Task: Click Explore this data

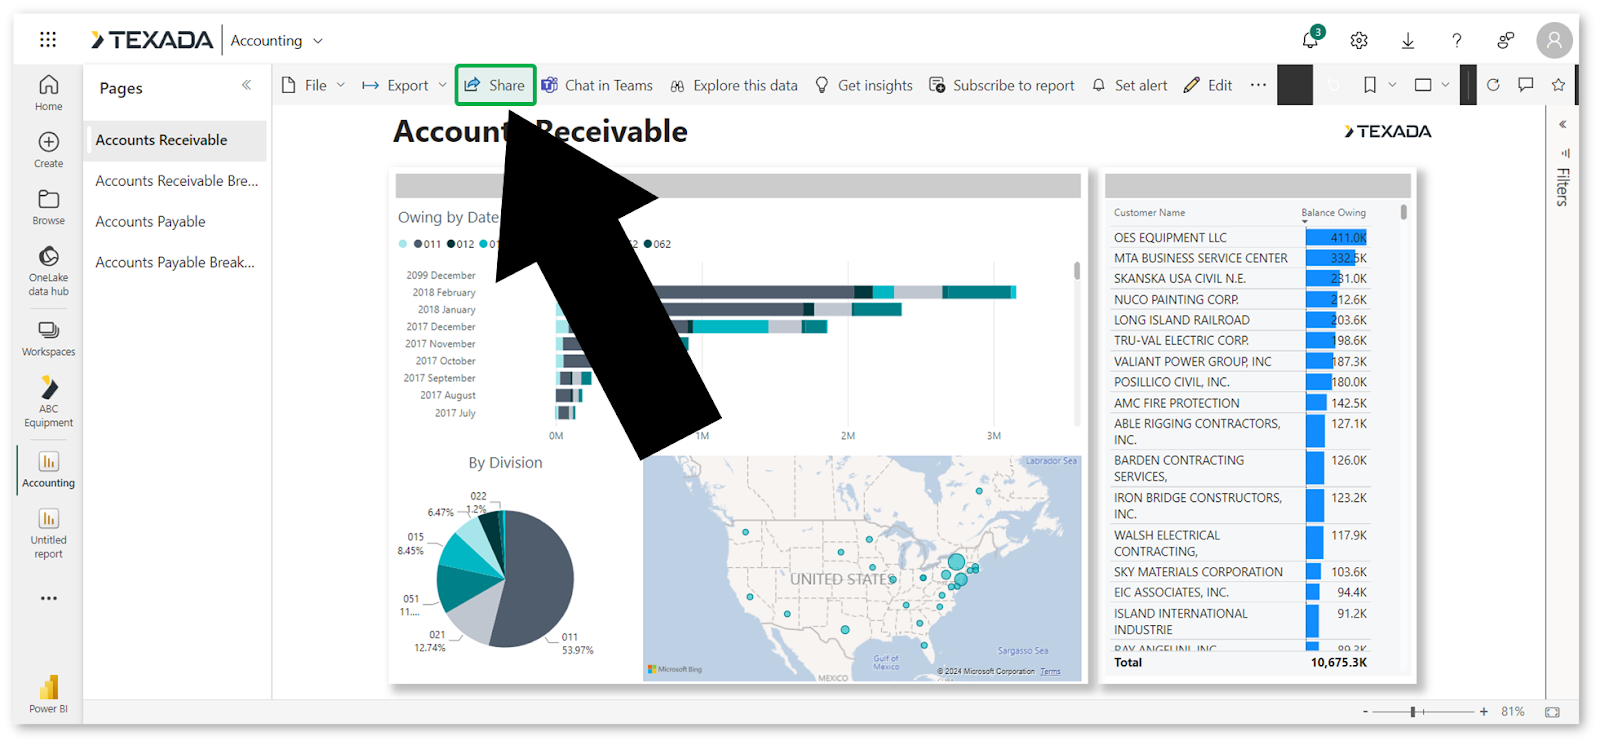Action: 734,85
